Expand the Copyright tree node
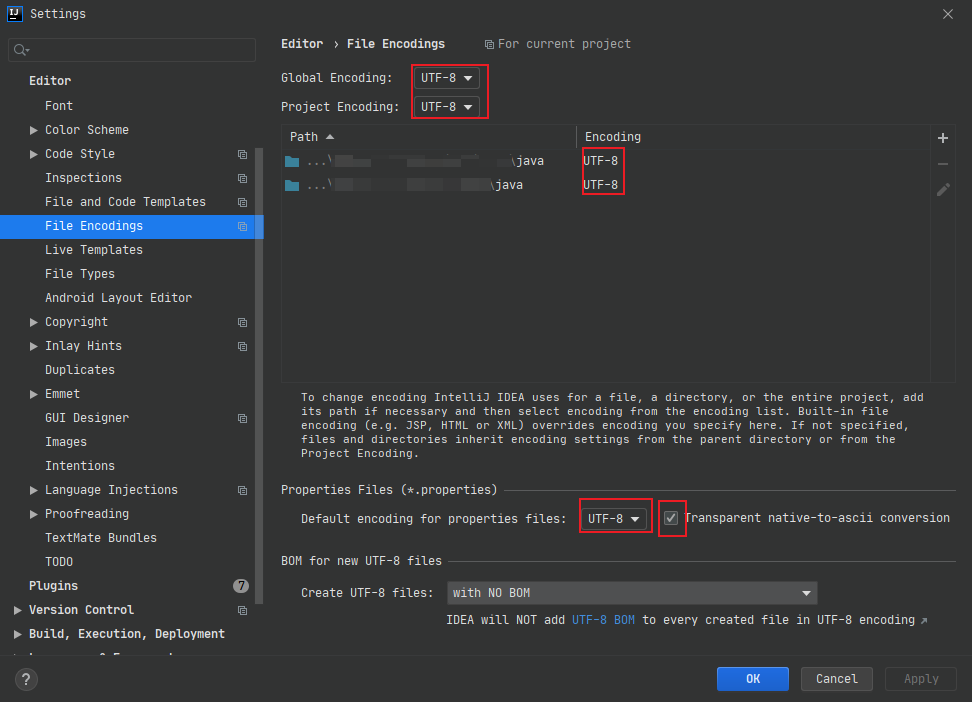The width and height of the screenshot is (972, 702). pyautogui.click(x=33, y=322)
